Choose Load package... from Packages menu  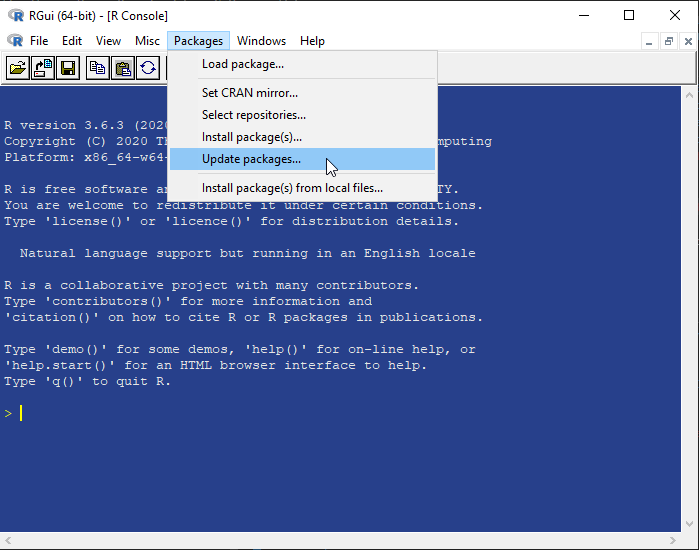[x=243, y=64]
